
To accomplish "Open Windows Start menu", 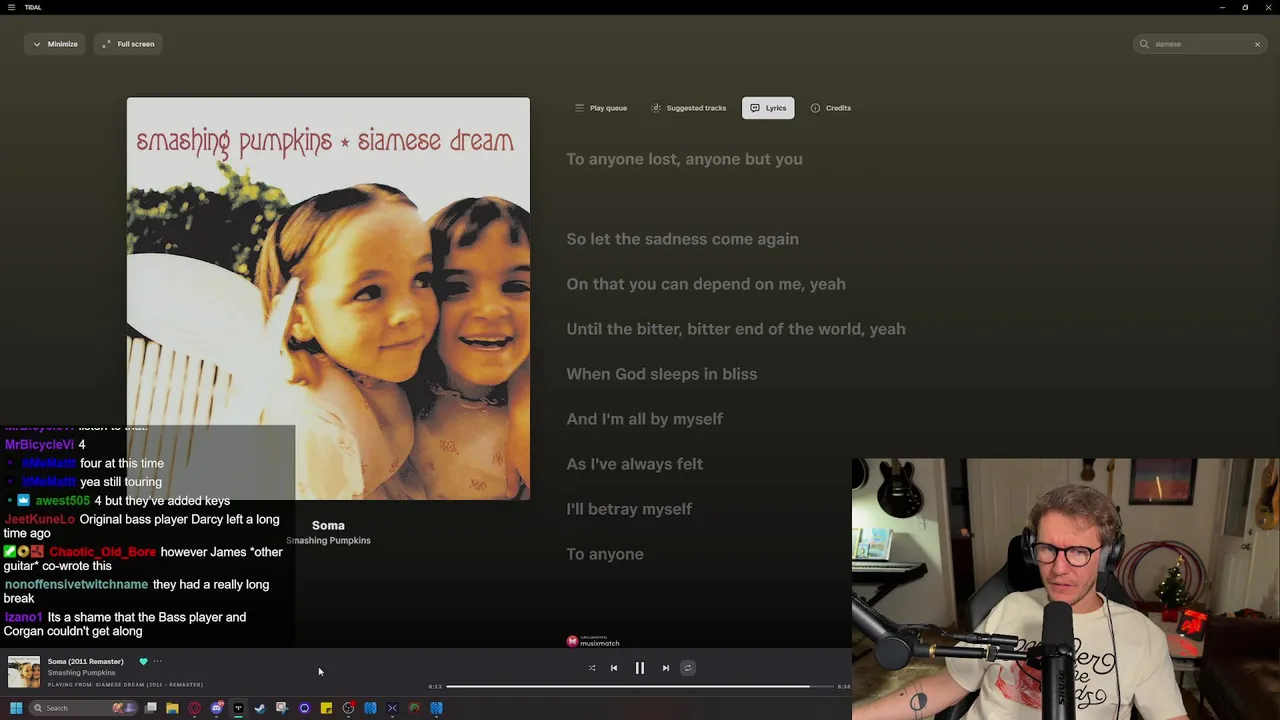I will pyautogui.click(x=16, y=708).
